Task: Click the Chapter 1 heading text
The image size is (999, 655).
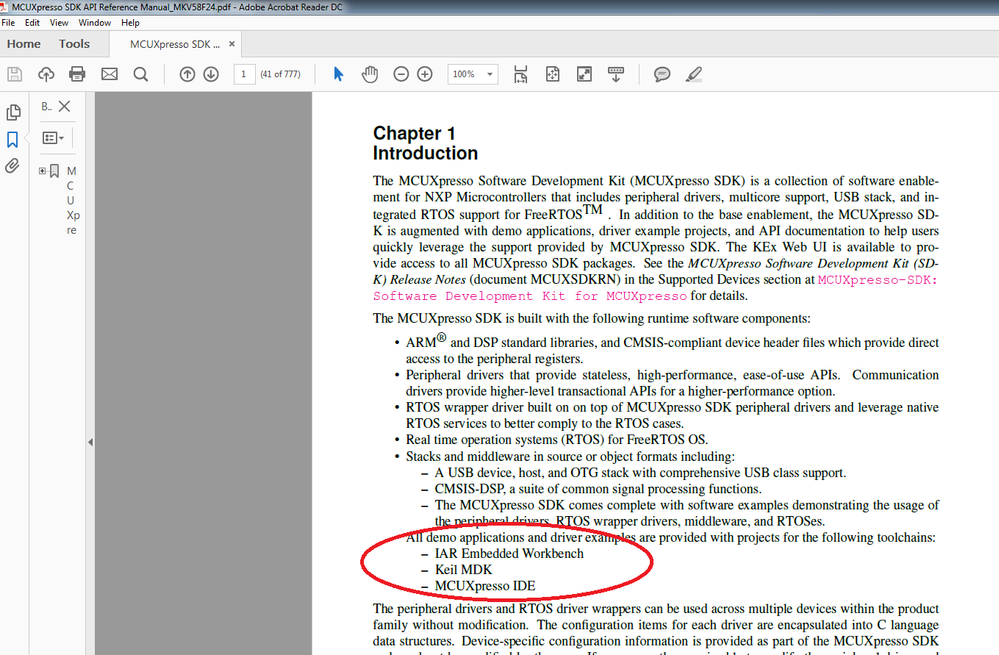Action: tap(414, 133)
